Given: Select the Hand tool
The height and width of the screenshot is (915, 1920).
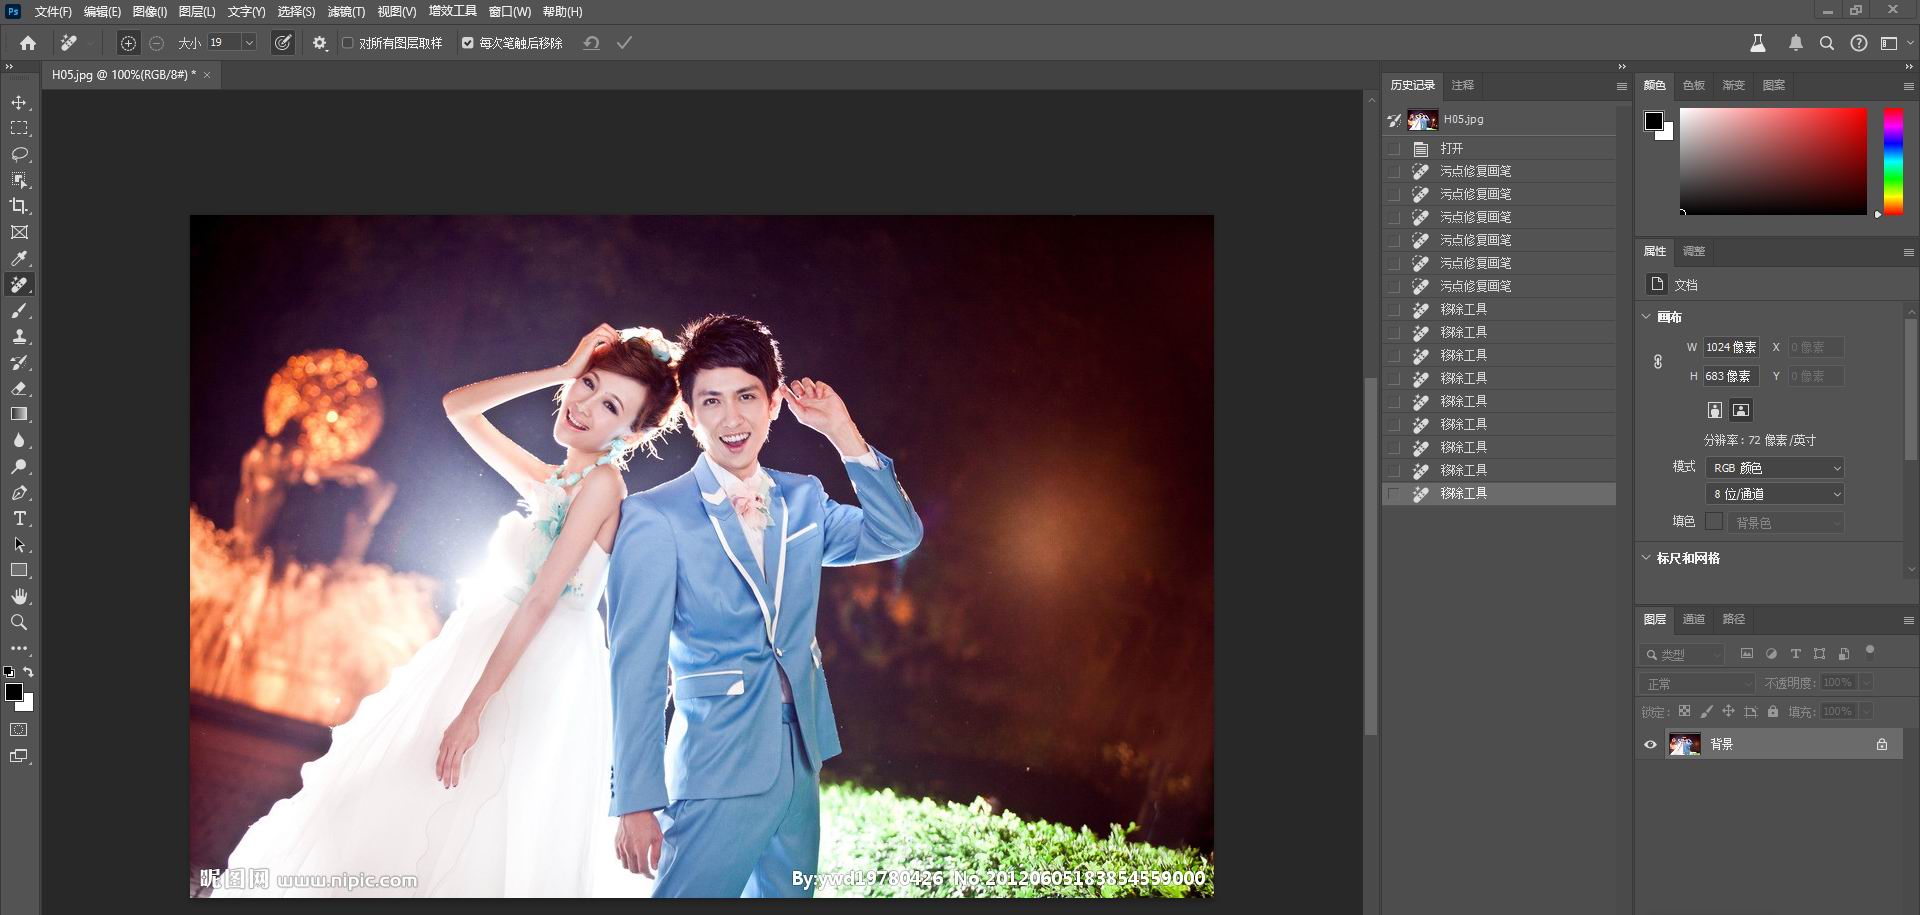Looking at the screenshot, I should pos(19,596).
